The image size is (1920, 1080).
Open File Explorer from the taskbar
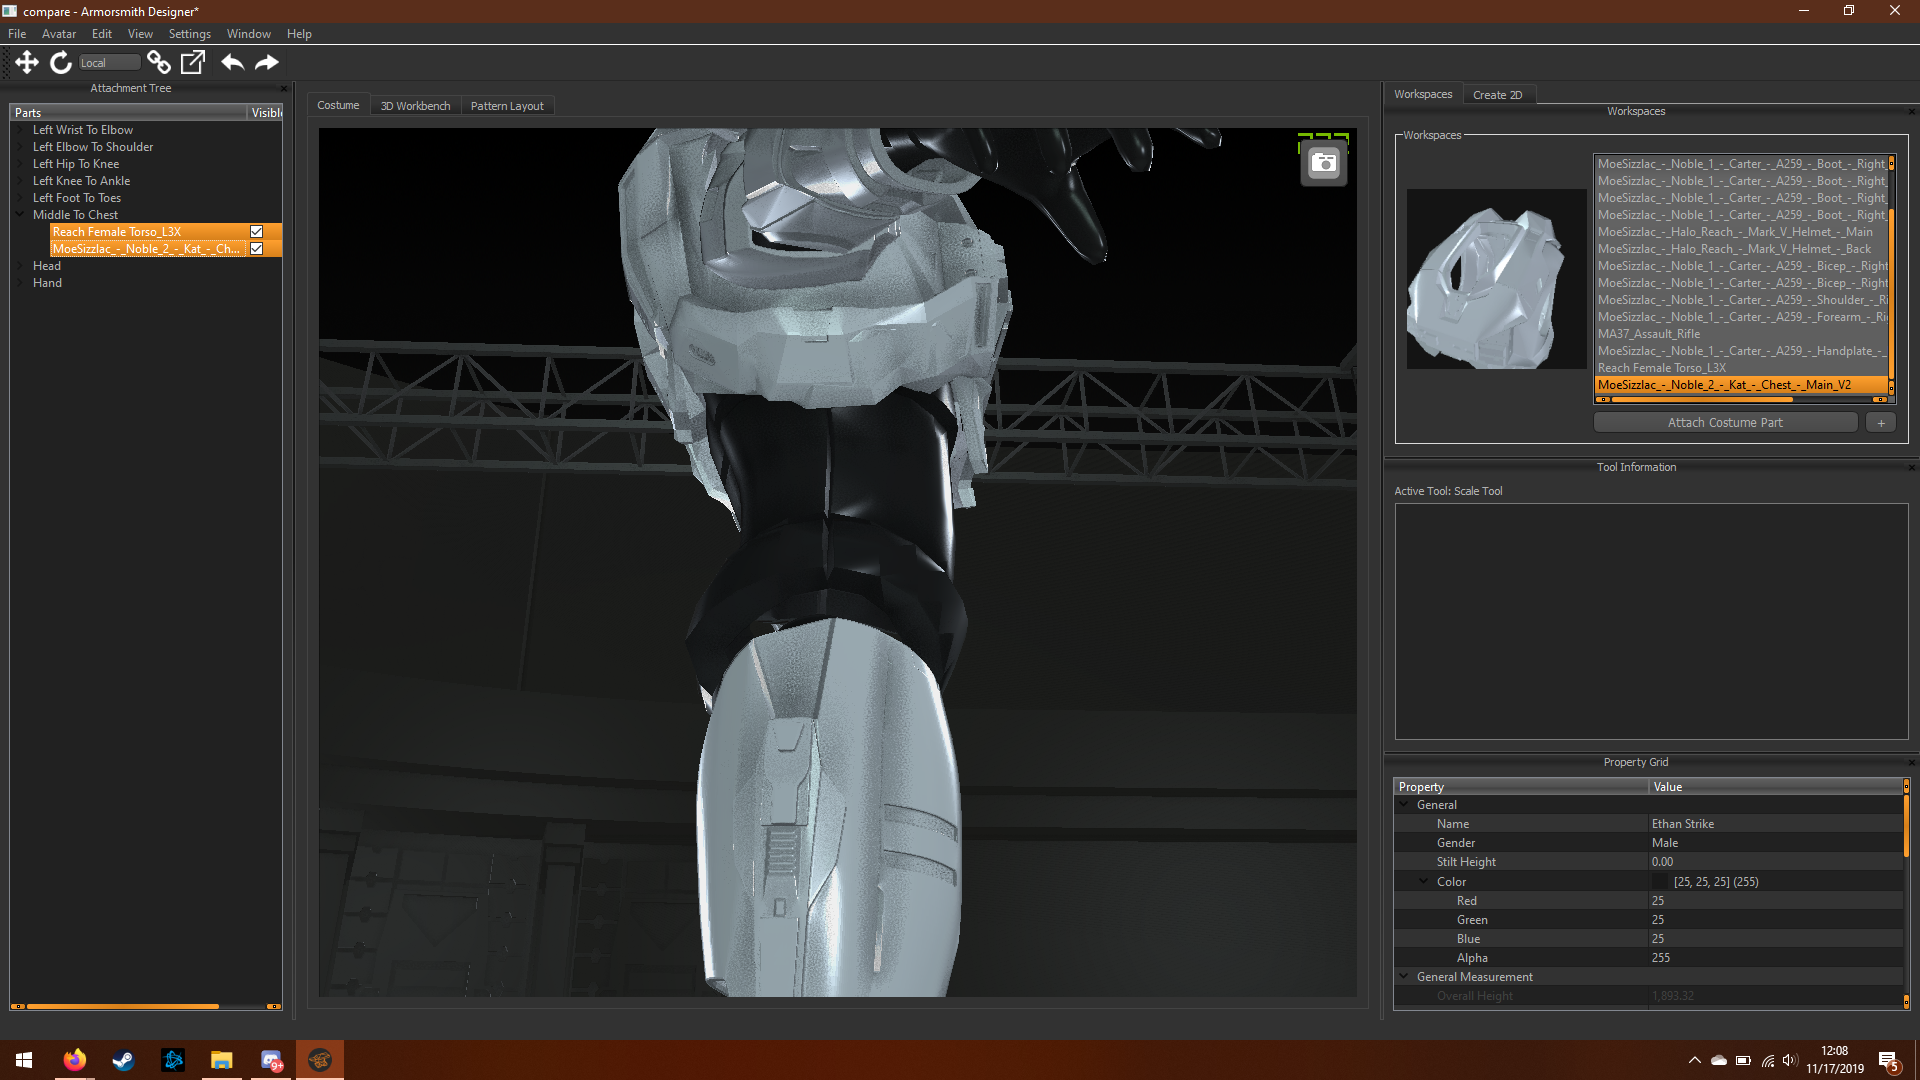coord(221,1060)
